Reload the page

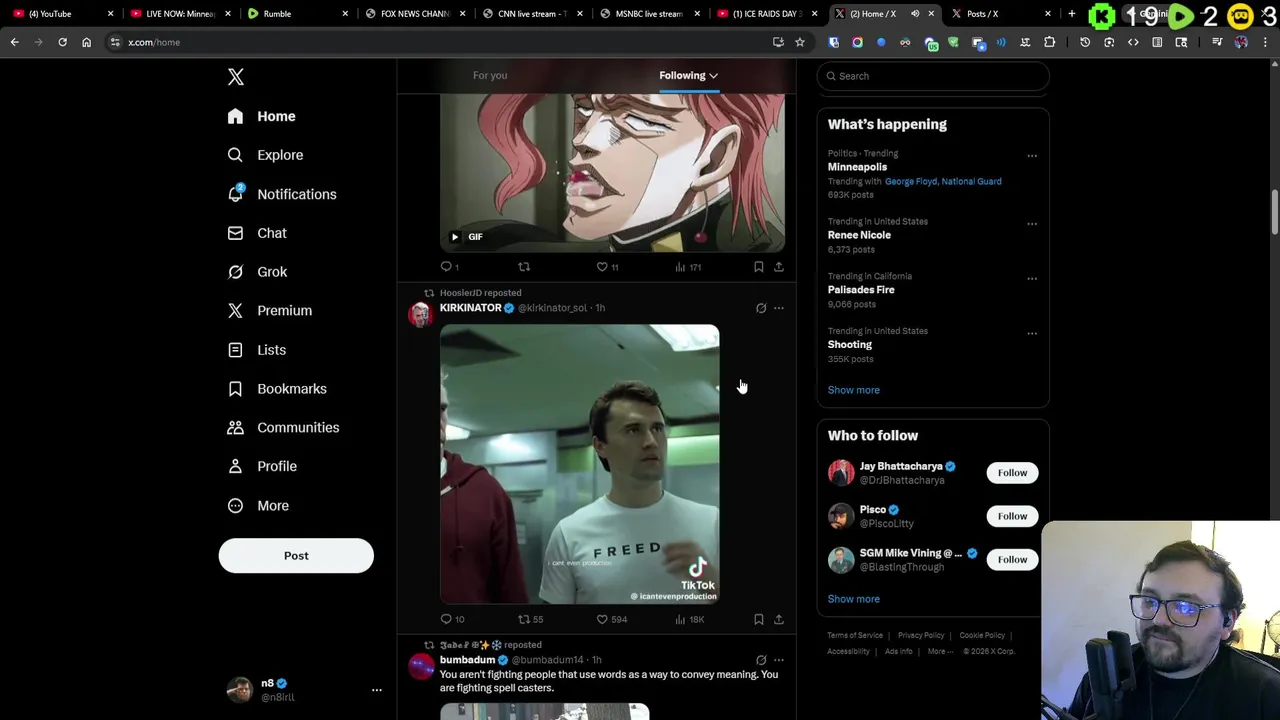tap(62, 42)
